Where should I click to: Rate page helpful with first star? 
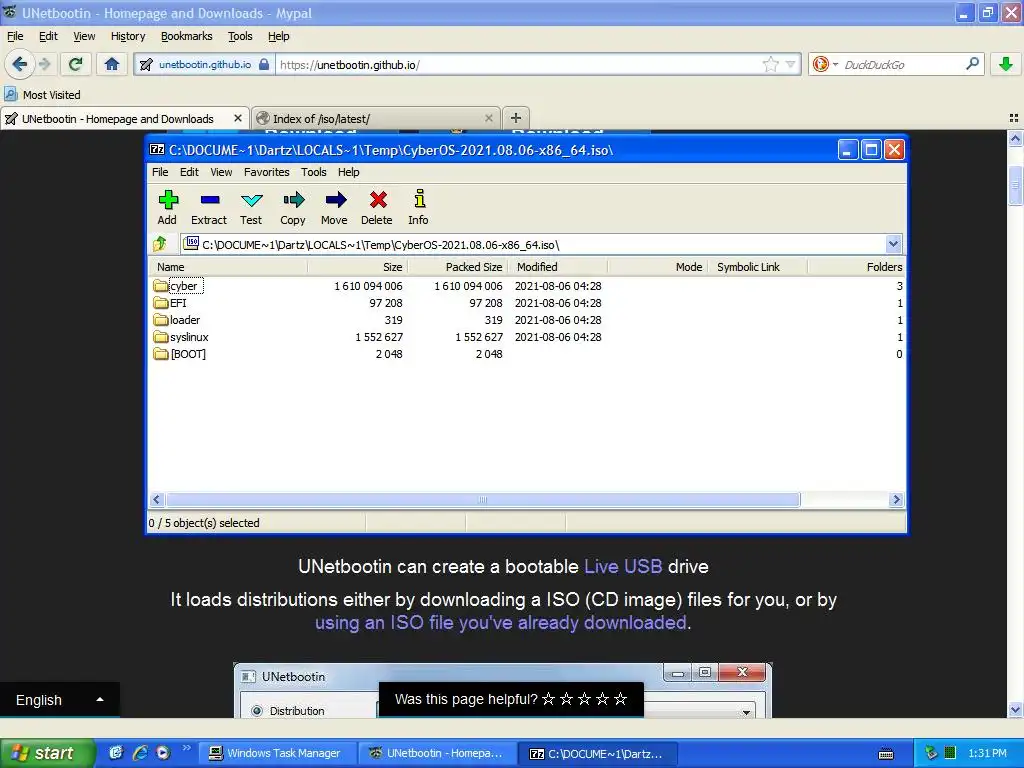549,699
